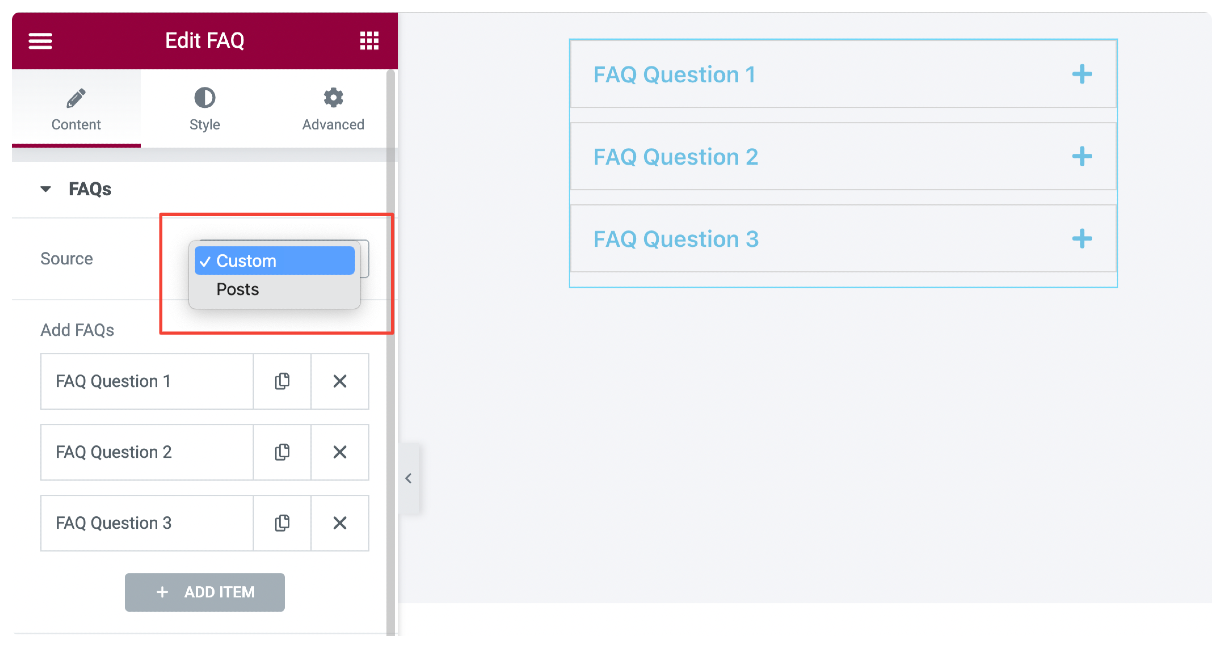Duplicate FAQ Question 2 item

tap(281, 452)
